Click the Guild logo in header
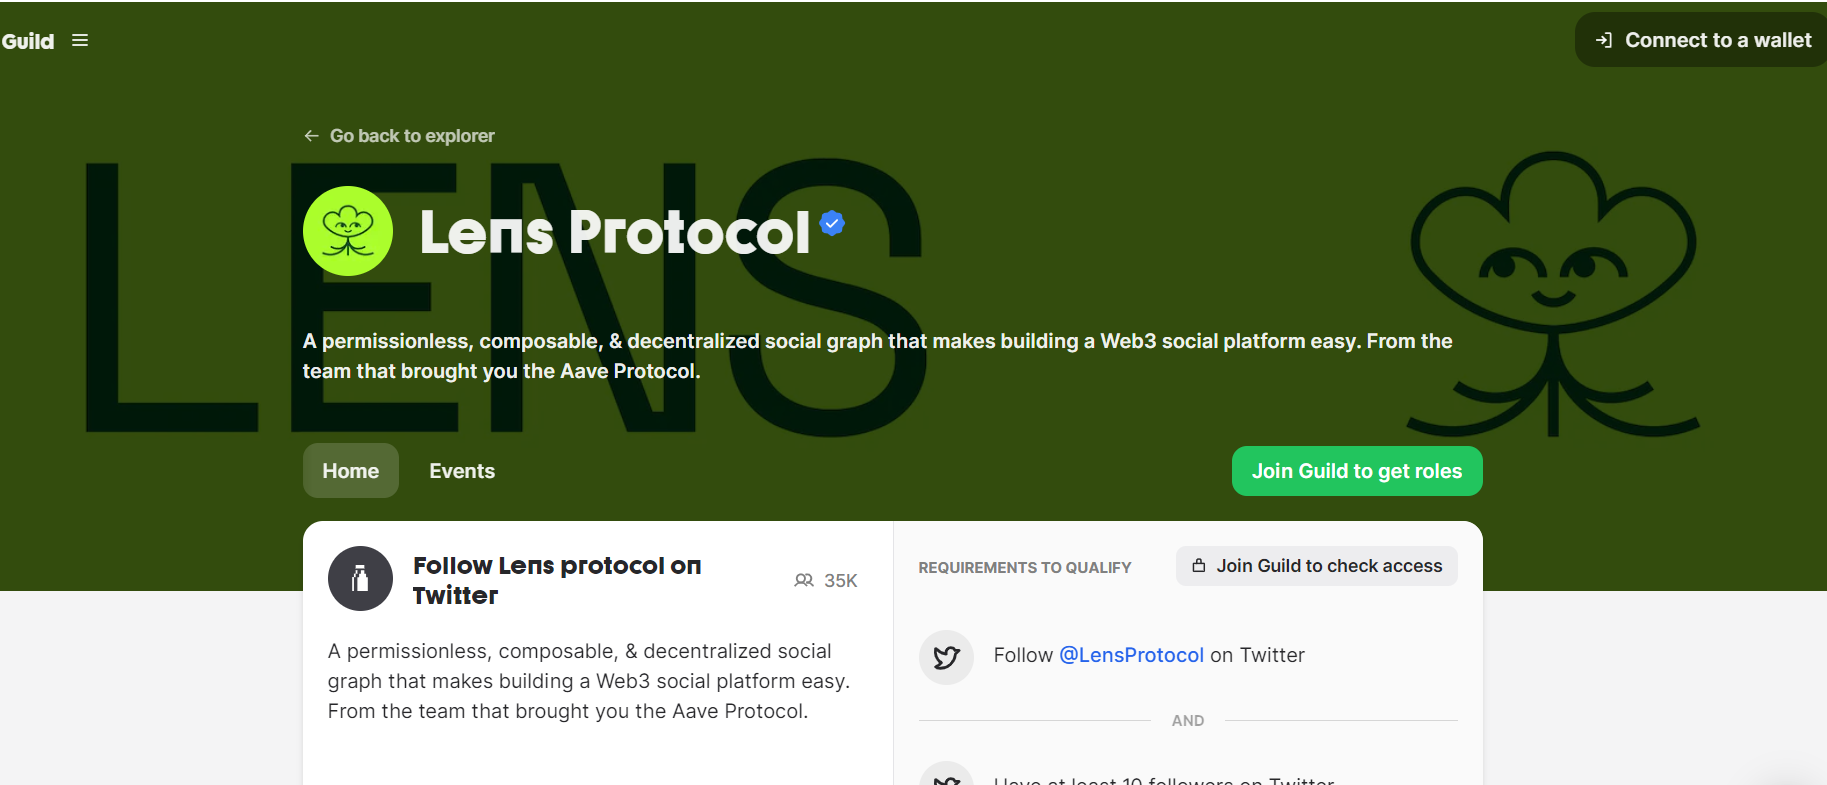This screenshot has width=1827, height=785. coord(28,41)
